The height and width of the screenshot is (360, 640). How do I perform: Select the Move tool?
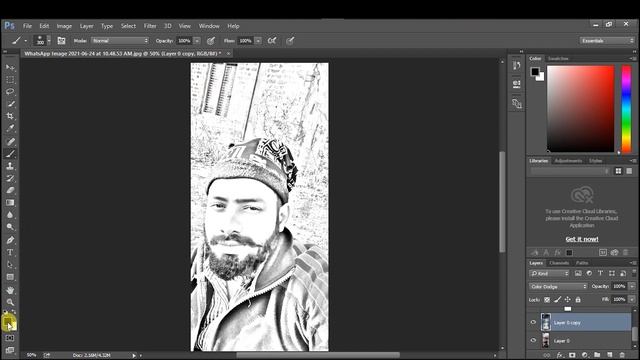tap(10, 67)
